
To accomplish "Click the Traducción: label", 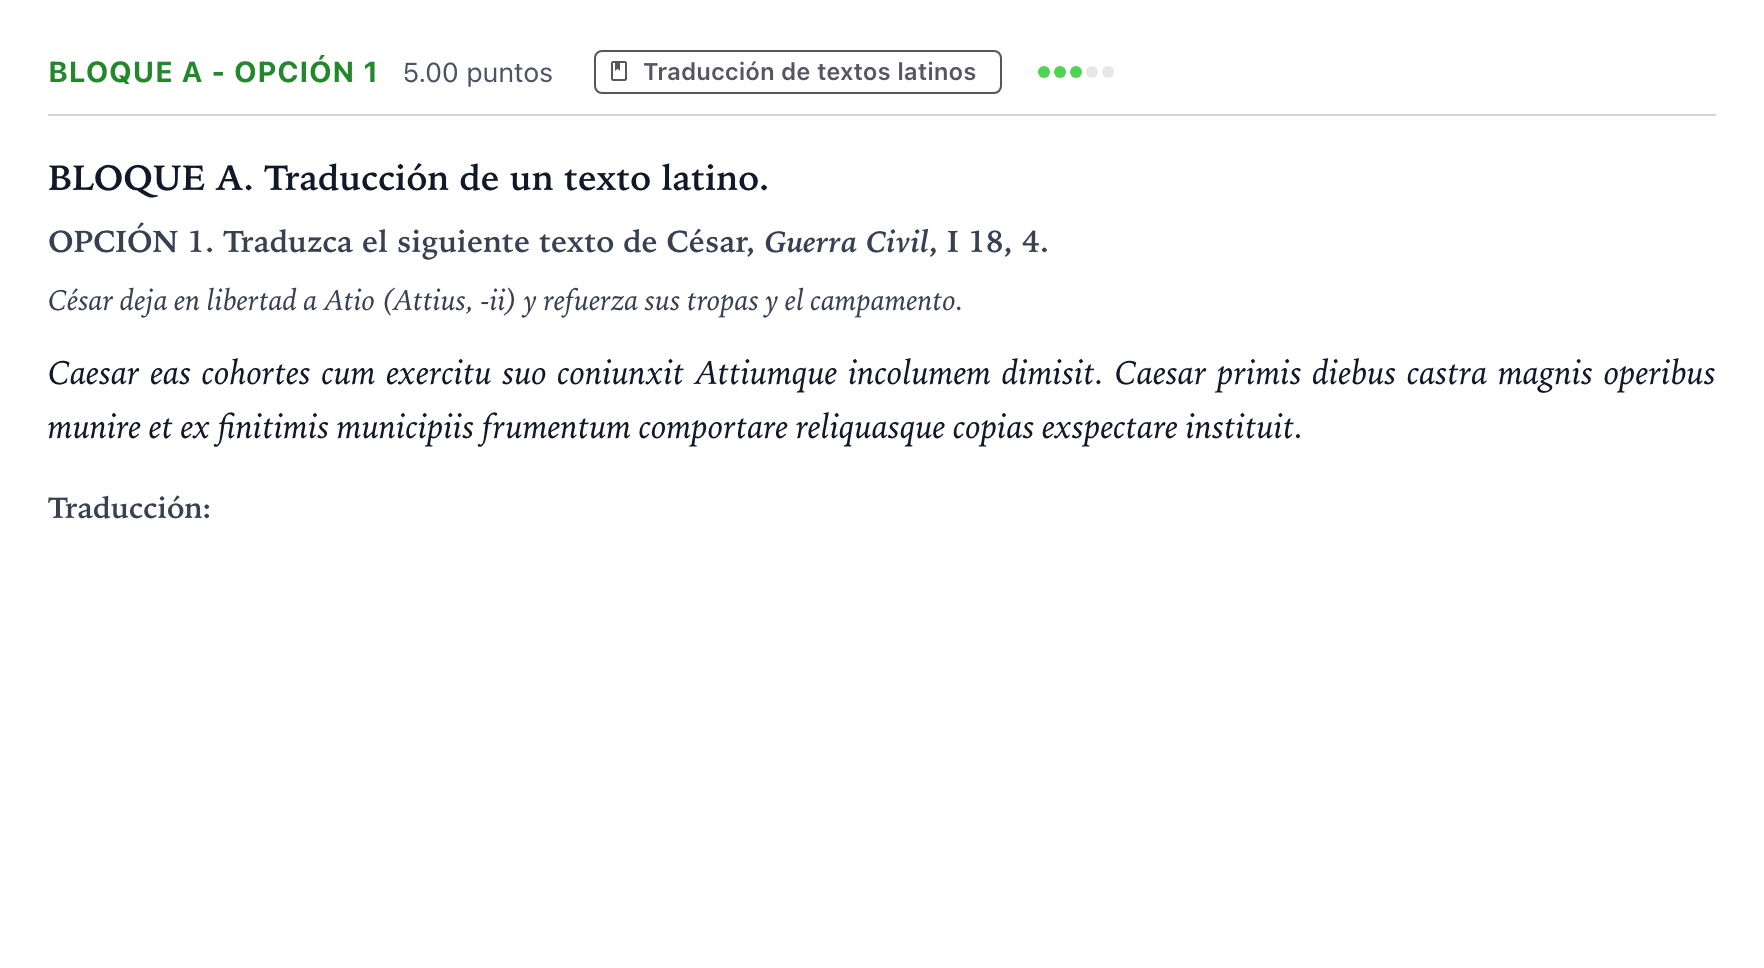I will tap(129, 508).
